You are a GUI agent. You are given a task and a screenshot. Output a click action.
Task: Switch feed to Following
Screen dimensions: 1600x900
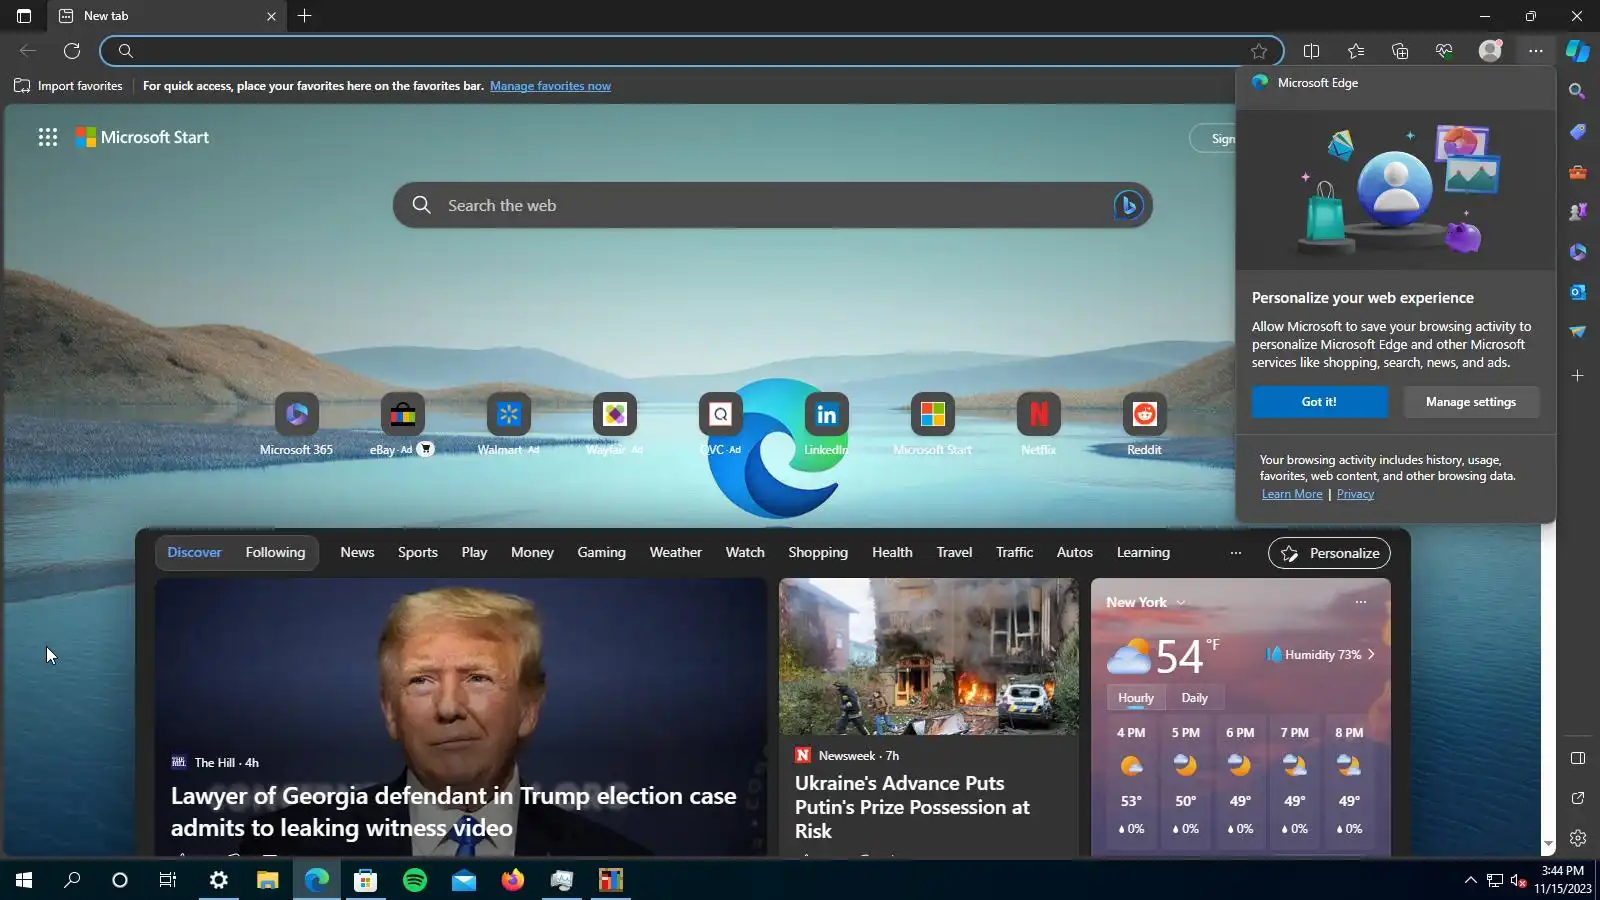point(275,552)
